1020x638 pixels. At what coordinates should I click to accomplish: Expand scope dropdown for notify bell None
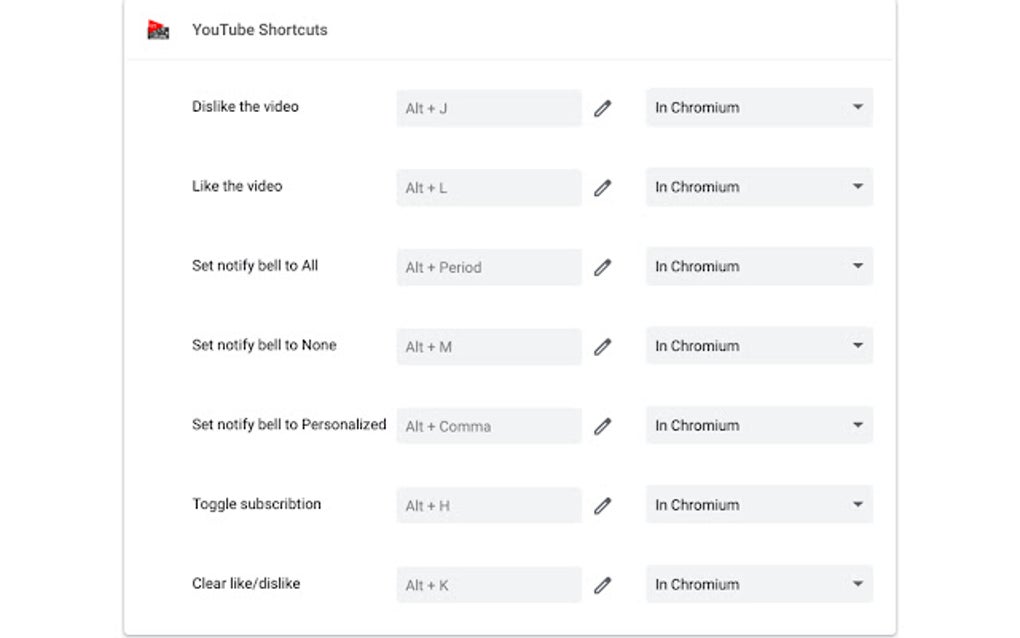click(759, 346)
